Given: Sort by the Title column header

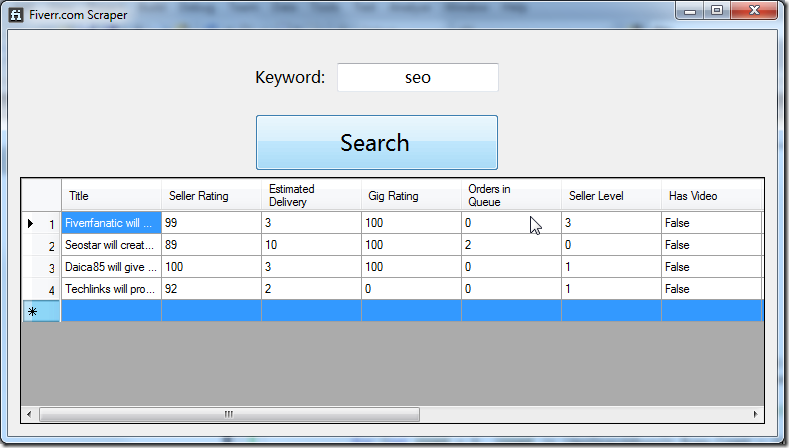Looking at the screenshot, I should tap(111, 196).
